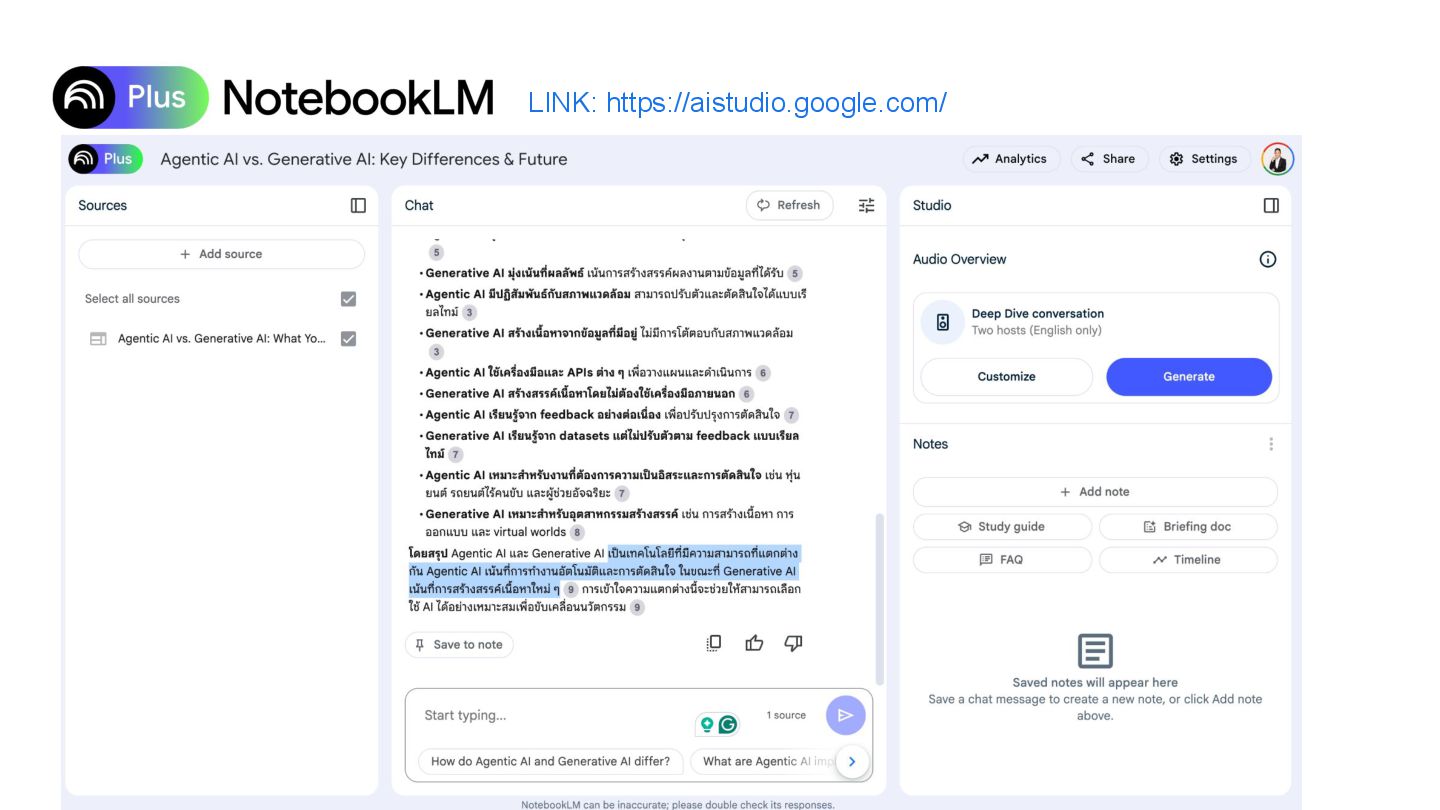The width and height of the screenshot is (1440, 810).
Task: Click the Audio Overview info icon
Action: [x=1268, y=259]
